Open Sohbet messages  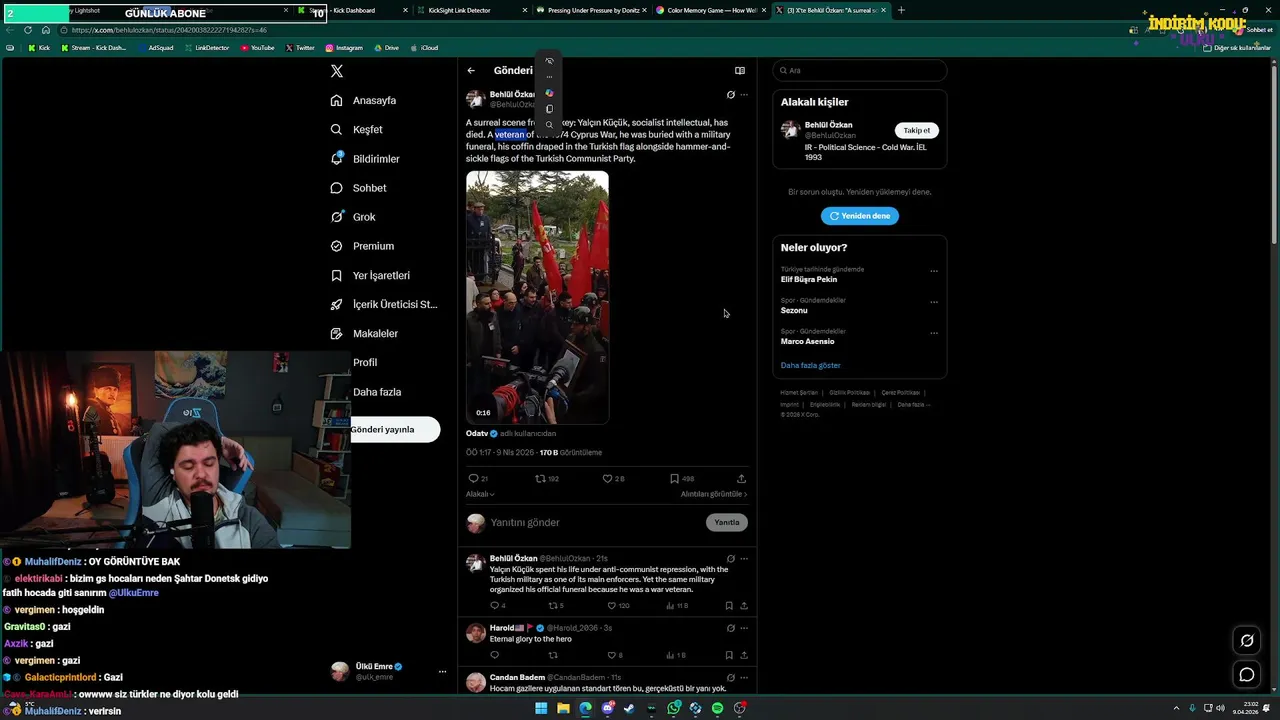click(358, 188)
